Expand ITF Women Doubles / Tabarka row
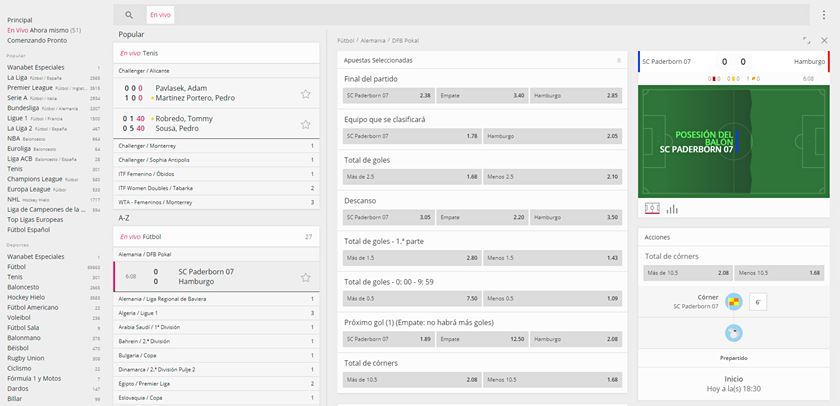 [216, 188]
